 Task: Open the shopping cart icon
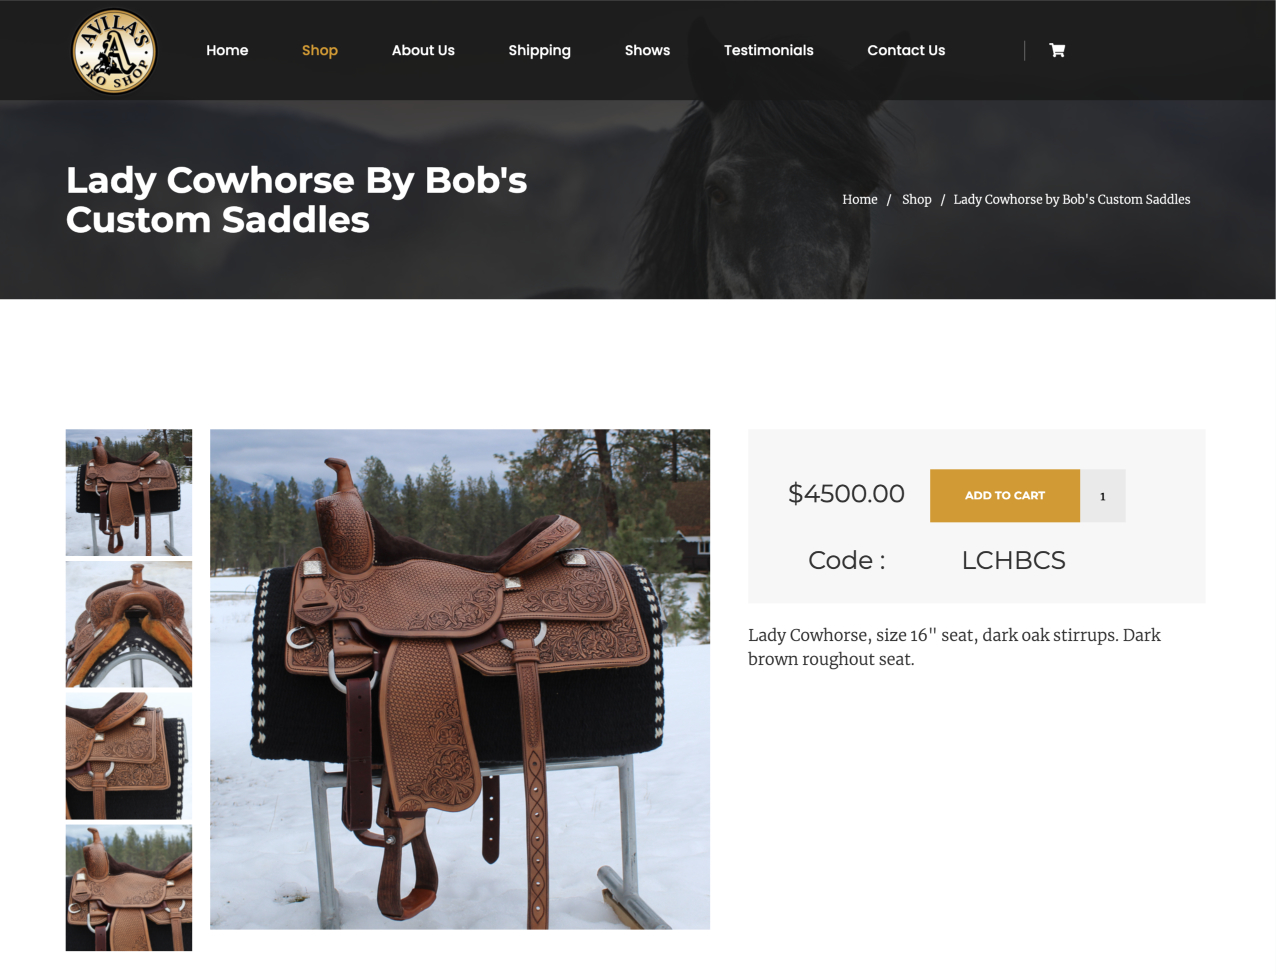pos(1057,50)
